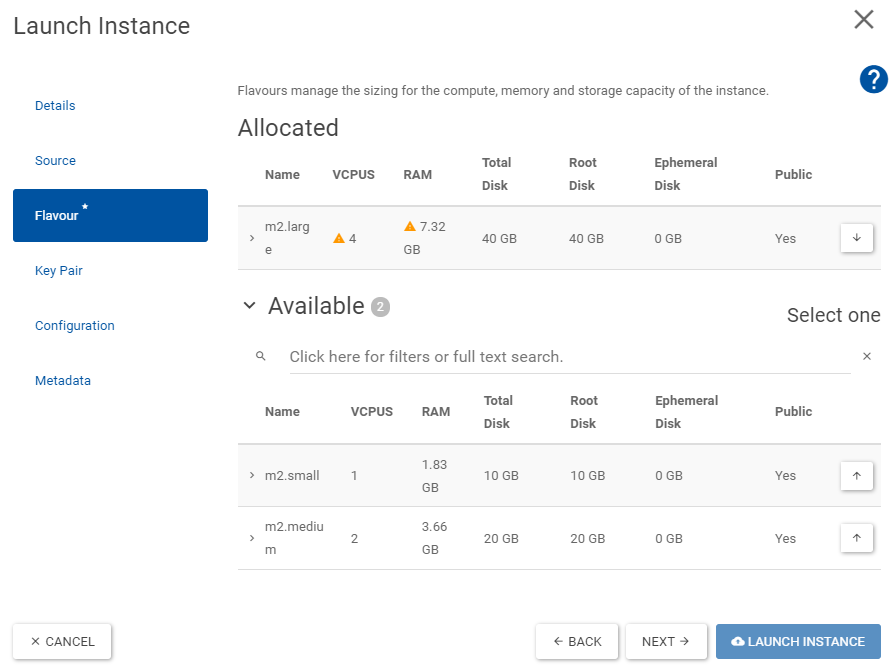Image resolution: width=892 pixels, height=672 pixels.
Task: Go to the Key Pair step
Action: coord(58,271)
